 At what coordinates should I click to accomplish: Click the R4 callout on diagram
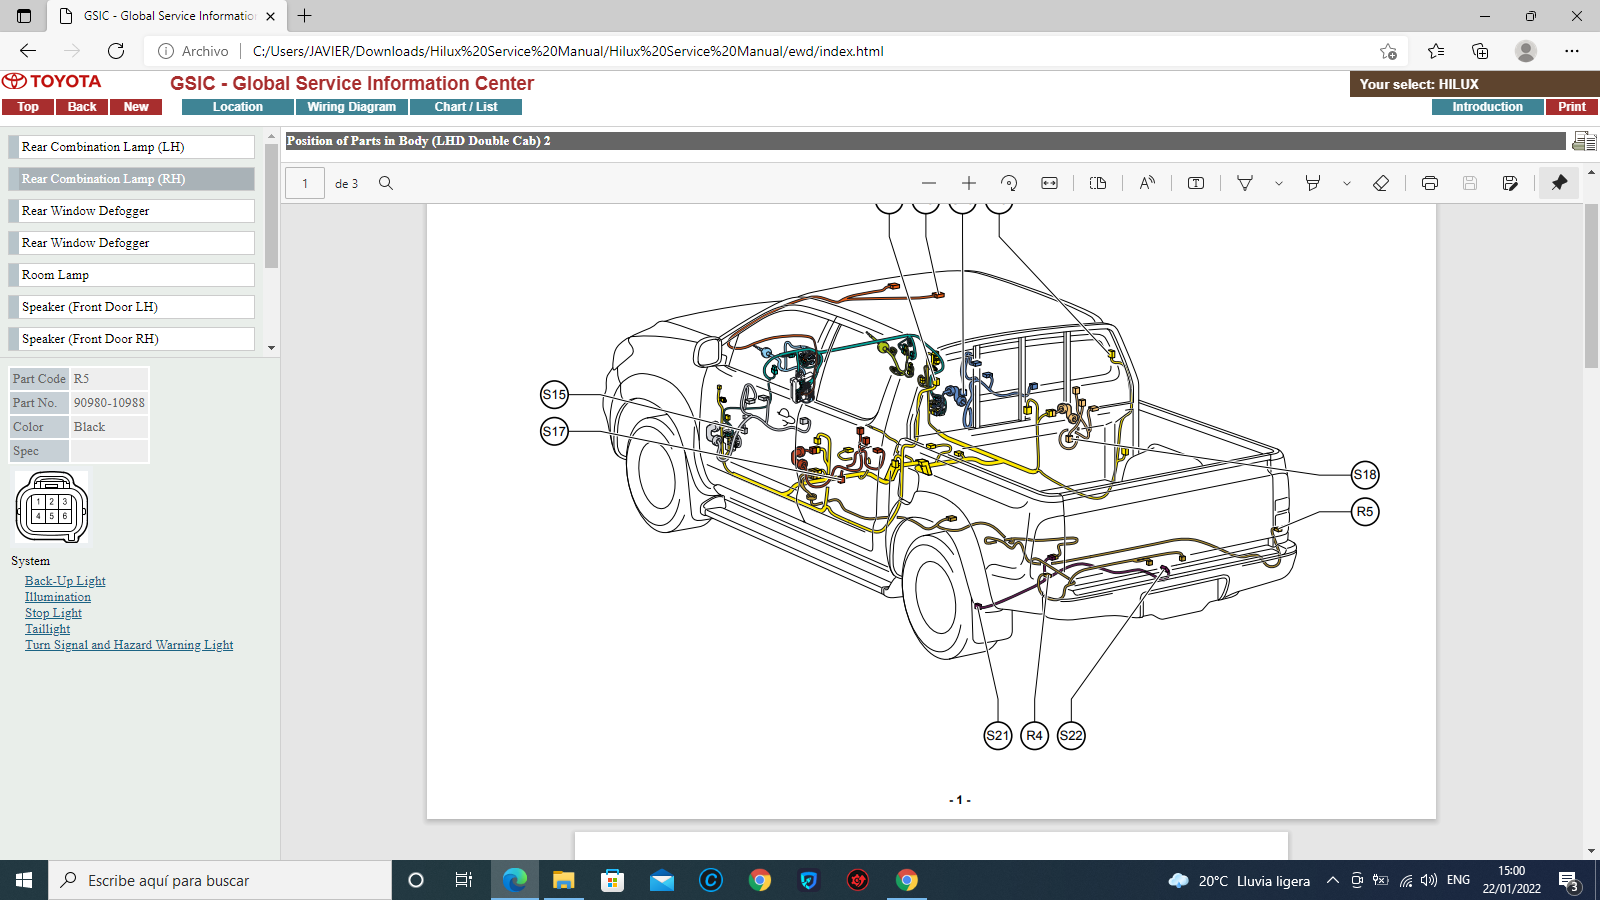point(1034,736)
